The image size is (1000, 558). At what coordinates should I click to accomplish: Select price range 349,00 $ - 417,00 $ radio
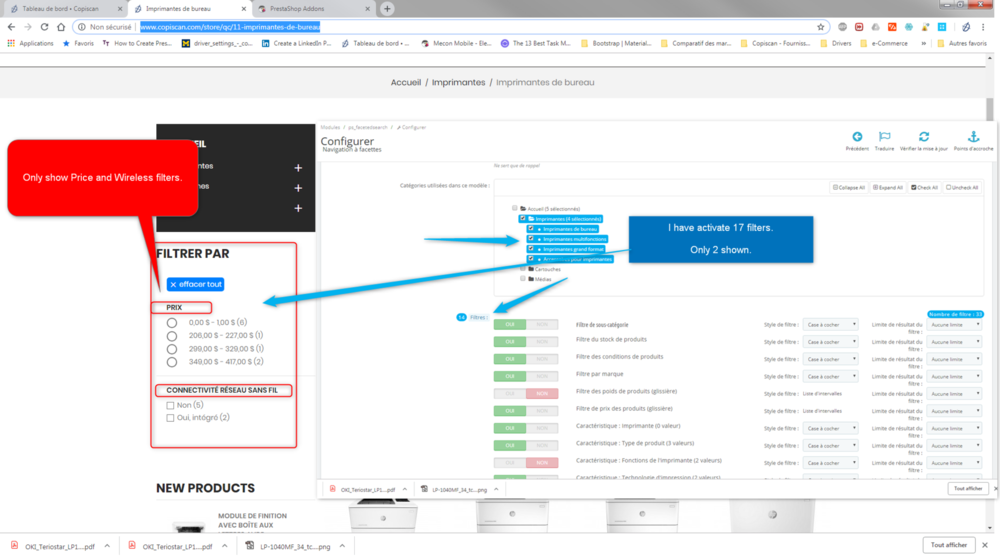(x=172, y=362)
